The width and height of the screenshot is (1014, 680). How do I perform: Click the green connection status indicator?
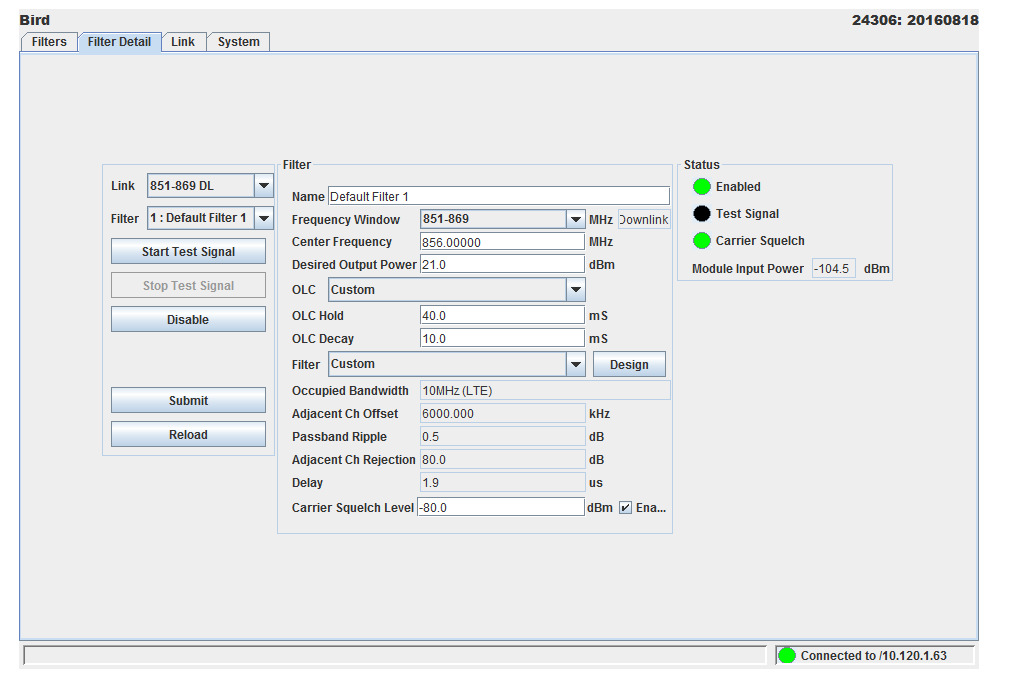pyautogui.click(x=787, y=655)
